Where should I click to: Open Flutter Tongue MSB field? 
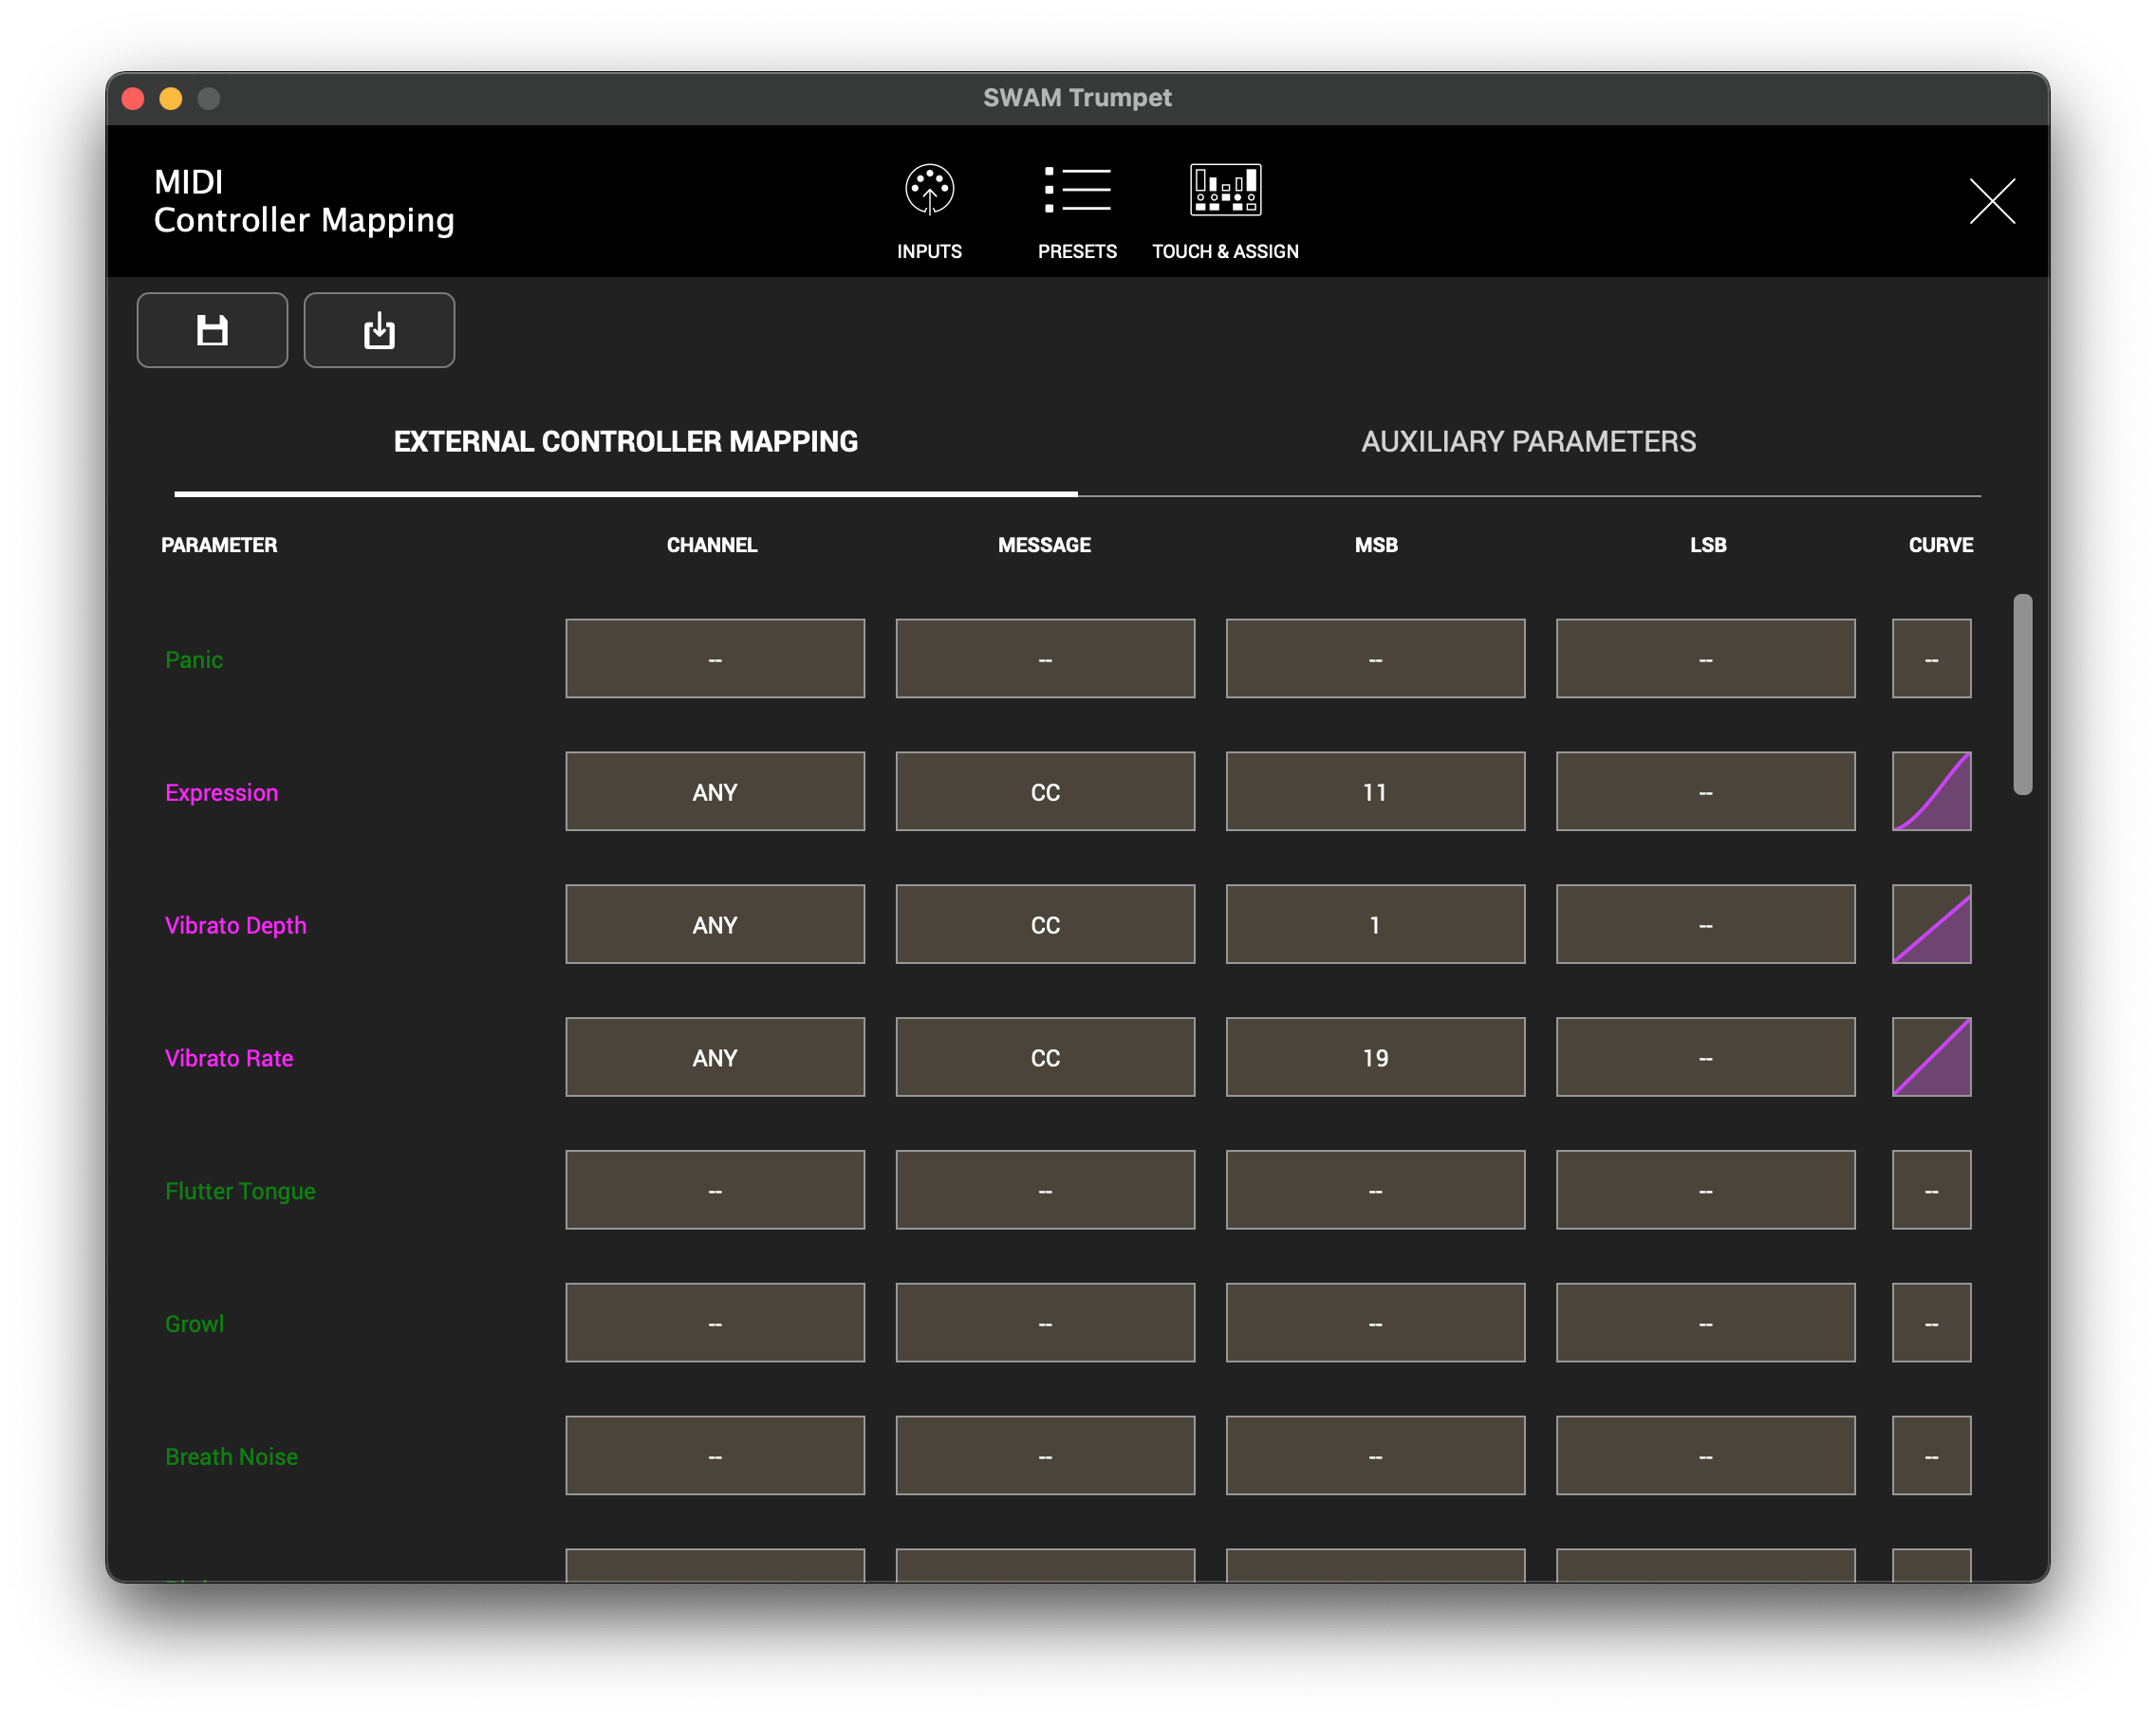coord(1375,1190)
